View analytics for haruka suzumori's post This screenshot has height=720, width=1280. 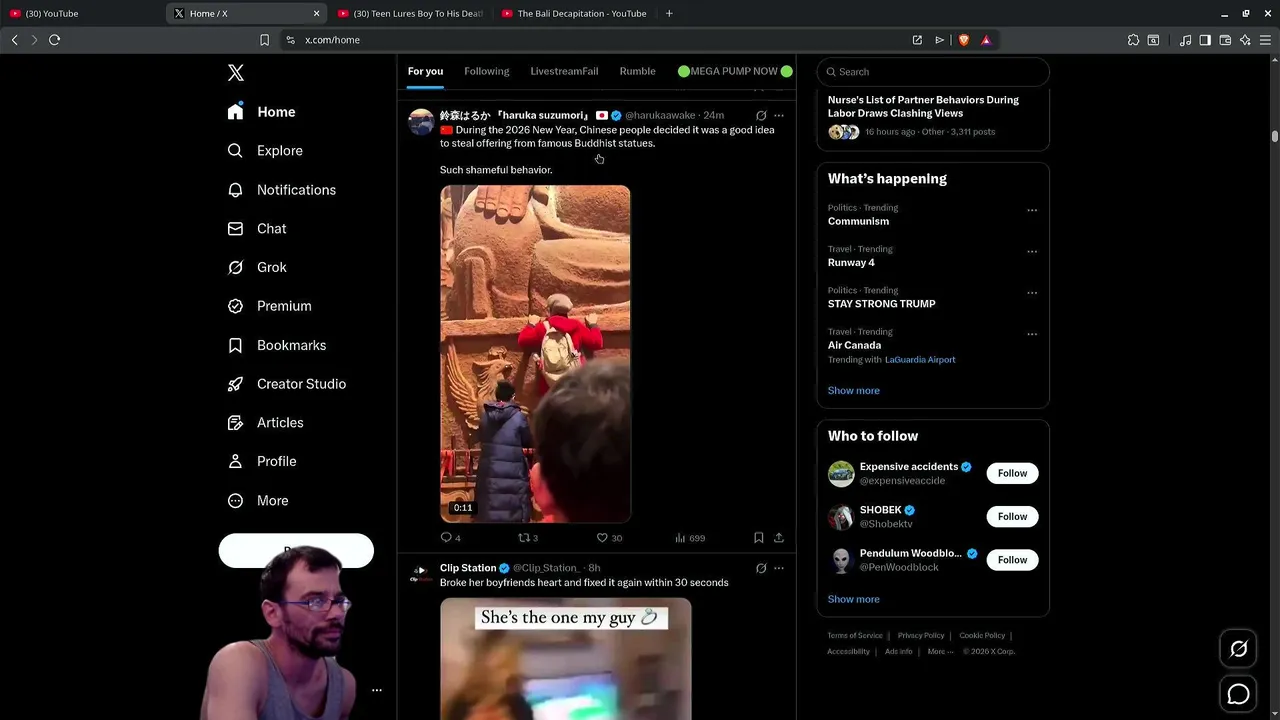coord(689,538)
